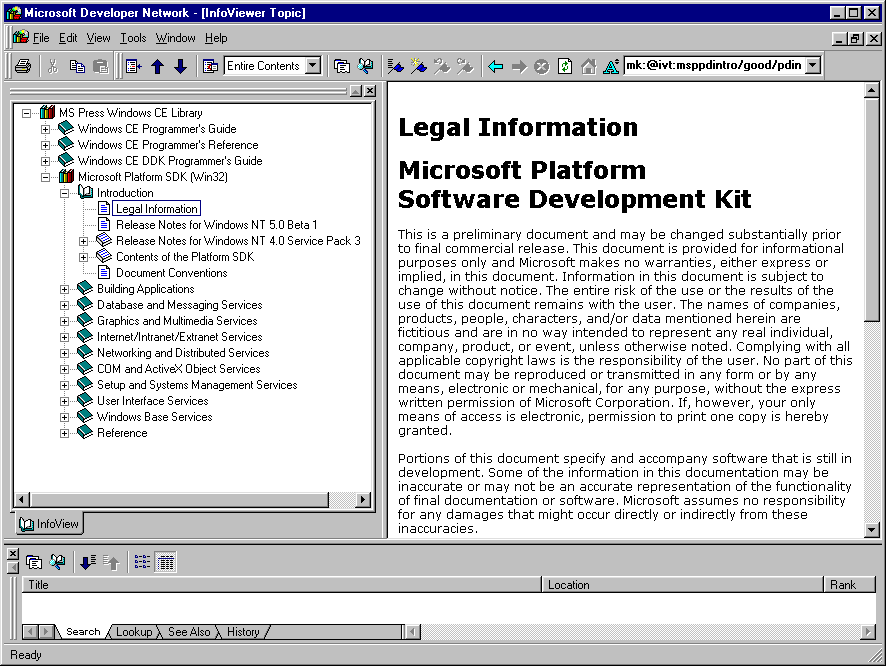The width and height of the screenshot is (886, 666).
Task: Go forward with the grey right arrow
Action: (x=519, y=67)
